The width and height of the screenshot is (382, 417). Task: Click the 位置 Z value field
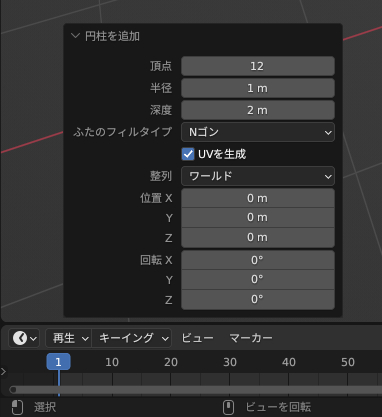tap(258, 237)
